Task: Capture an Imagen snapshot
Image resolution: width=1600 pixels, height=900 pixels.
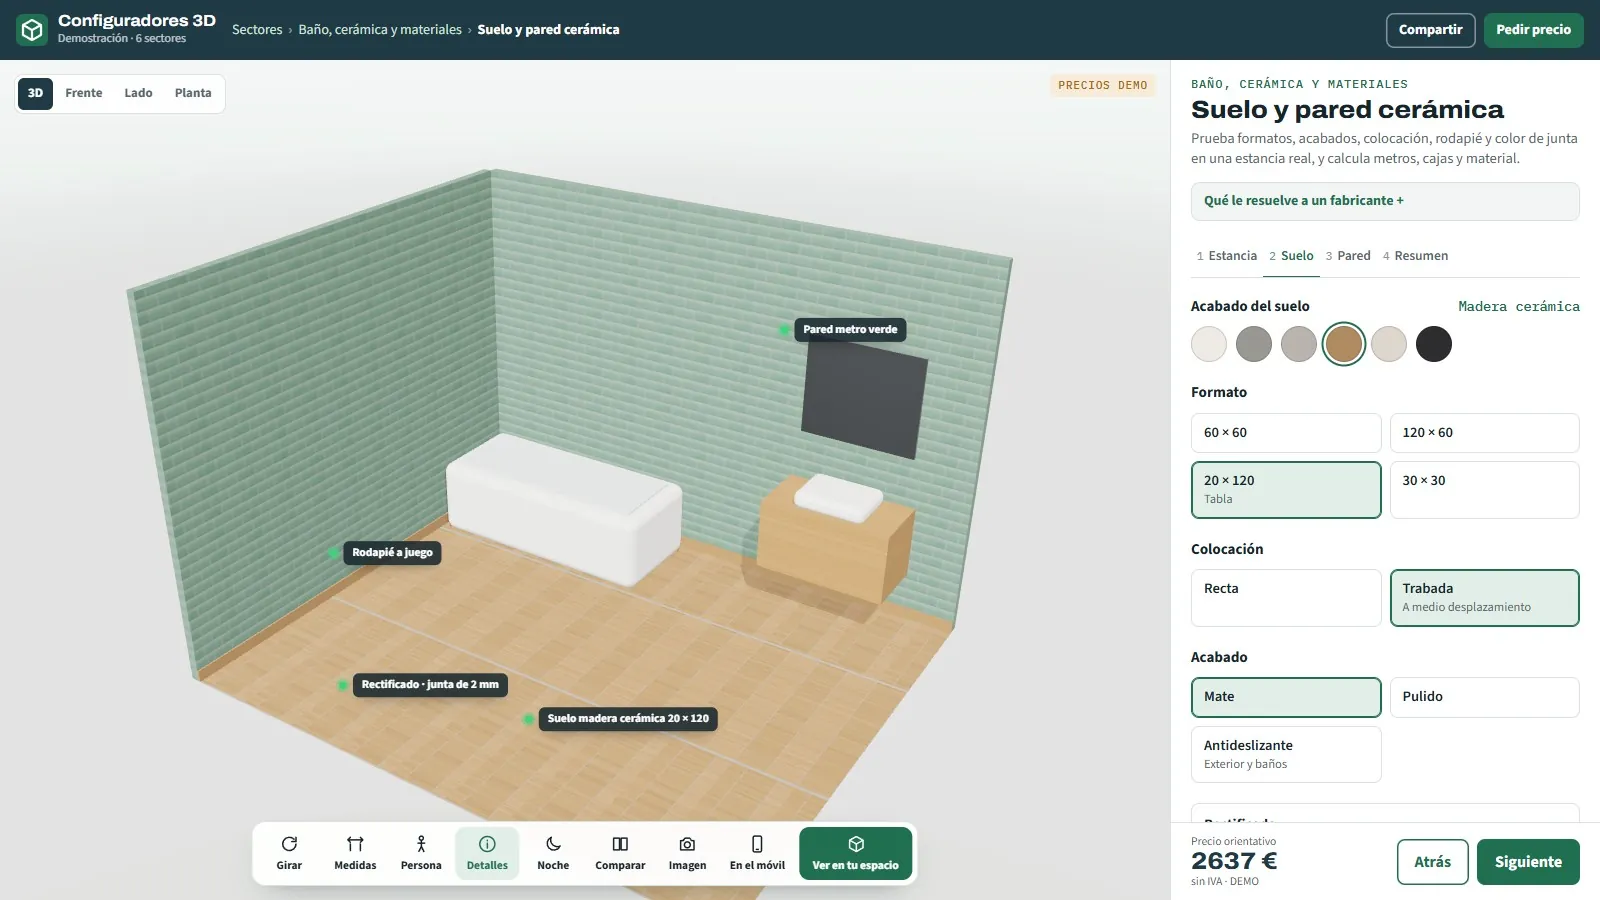Action: pyautogui.click(x=687, y=853)
